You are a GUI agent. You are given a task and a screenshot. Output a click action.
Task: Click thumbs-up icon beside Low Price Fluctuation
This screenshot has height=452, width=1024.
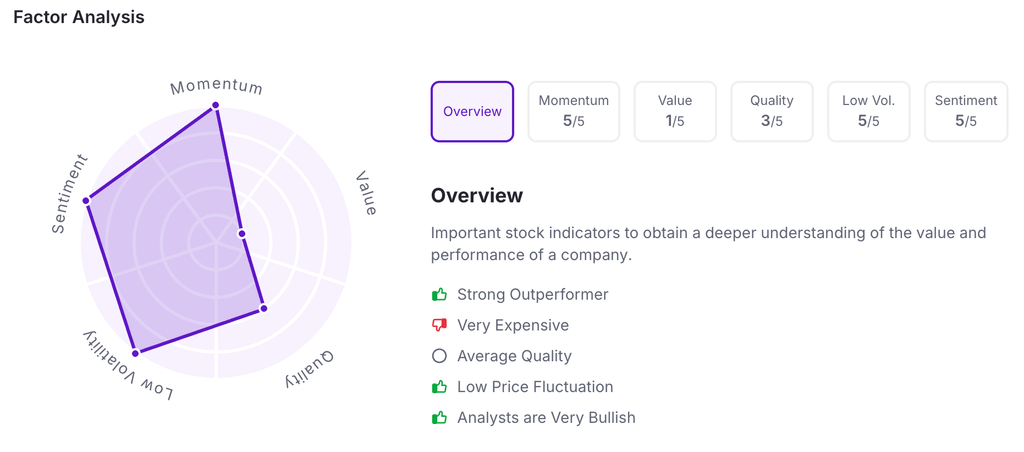[x=439, y=387]
